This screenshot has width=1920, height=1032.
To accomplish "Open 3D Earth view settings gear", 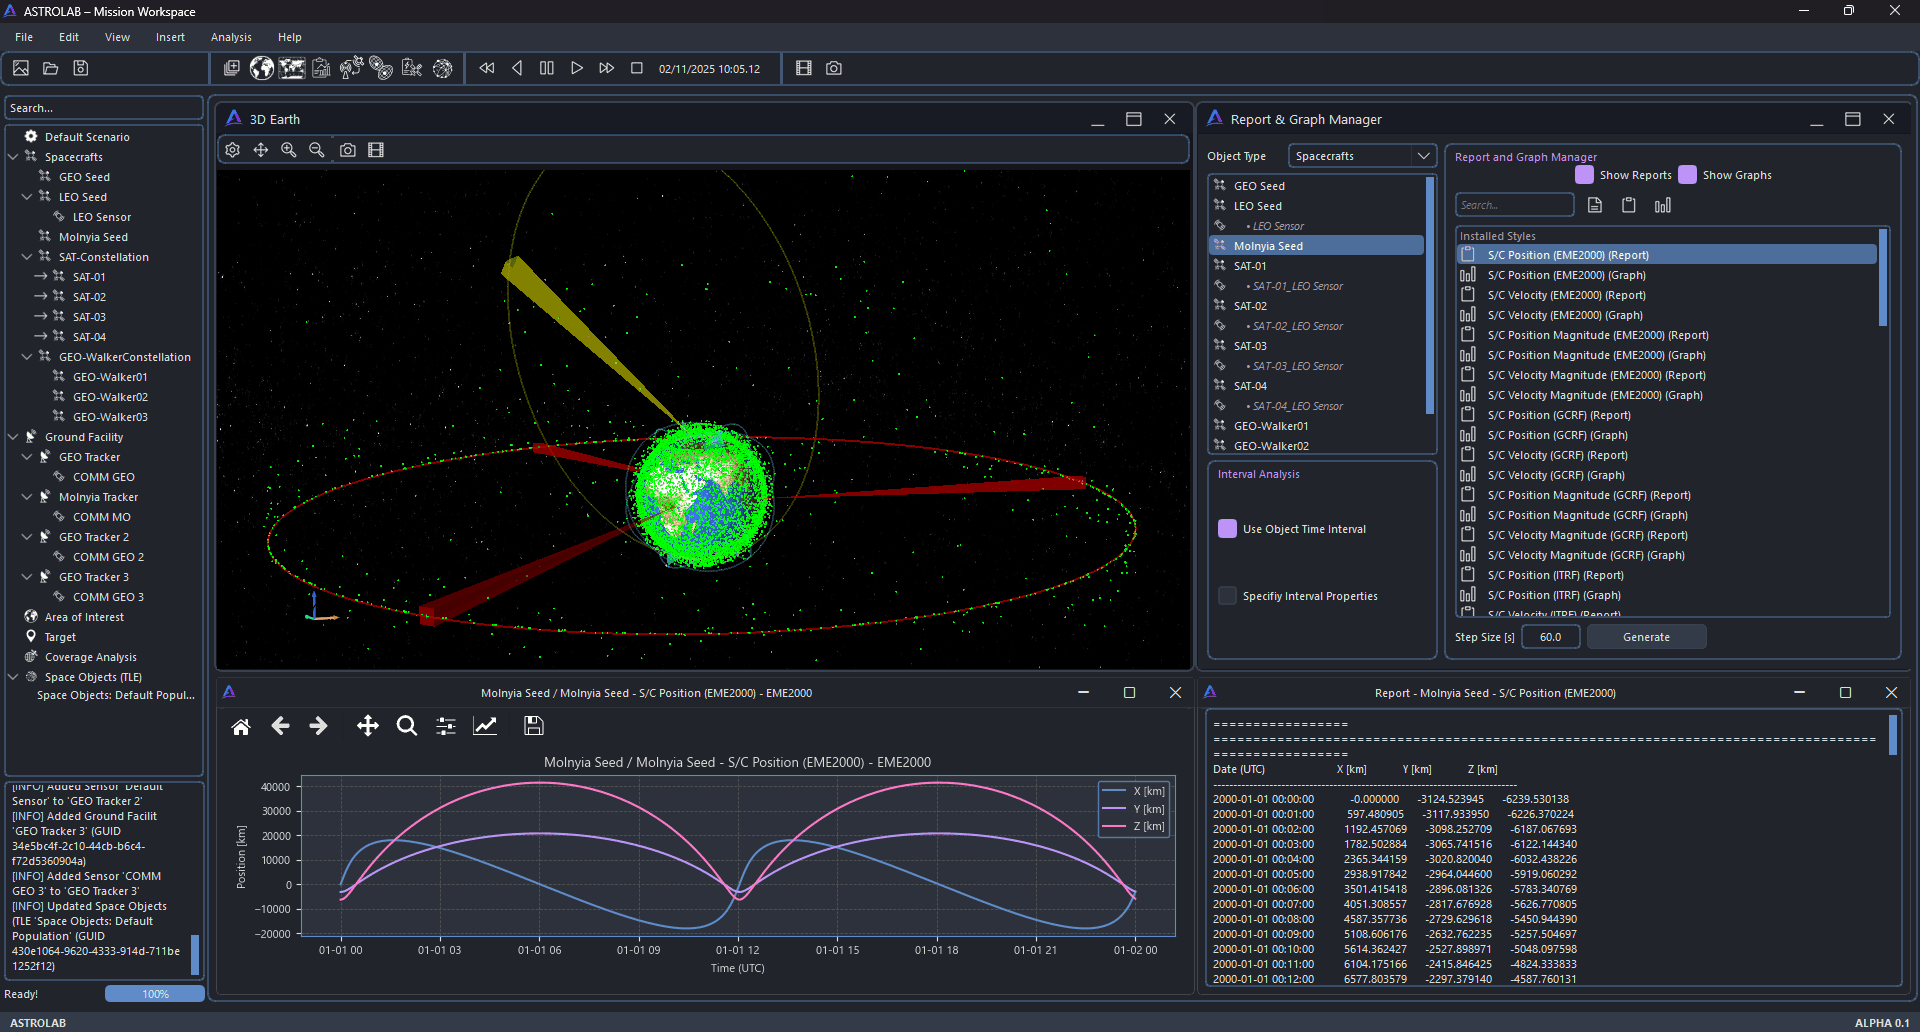I will click(x=233, y=150).
